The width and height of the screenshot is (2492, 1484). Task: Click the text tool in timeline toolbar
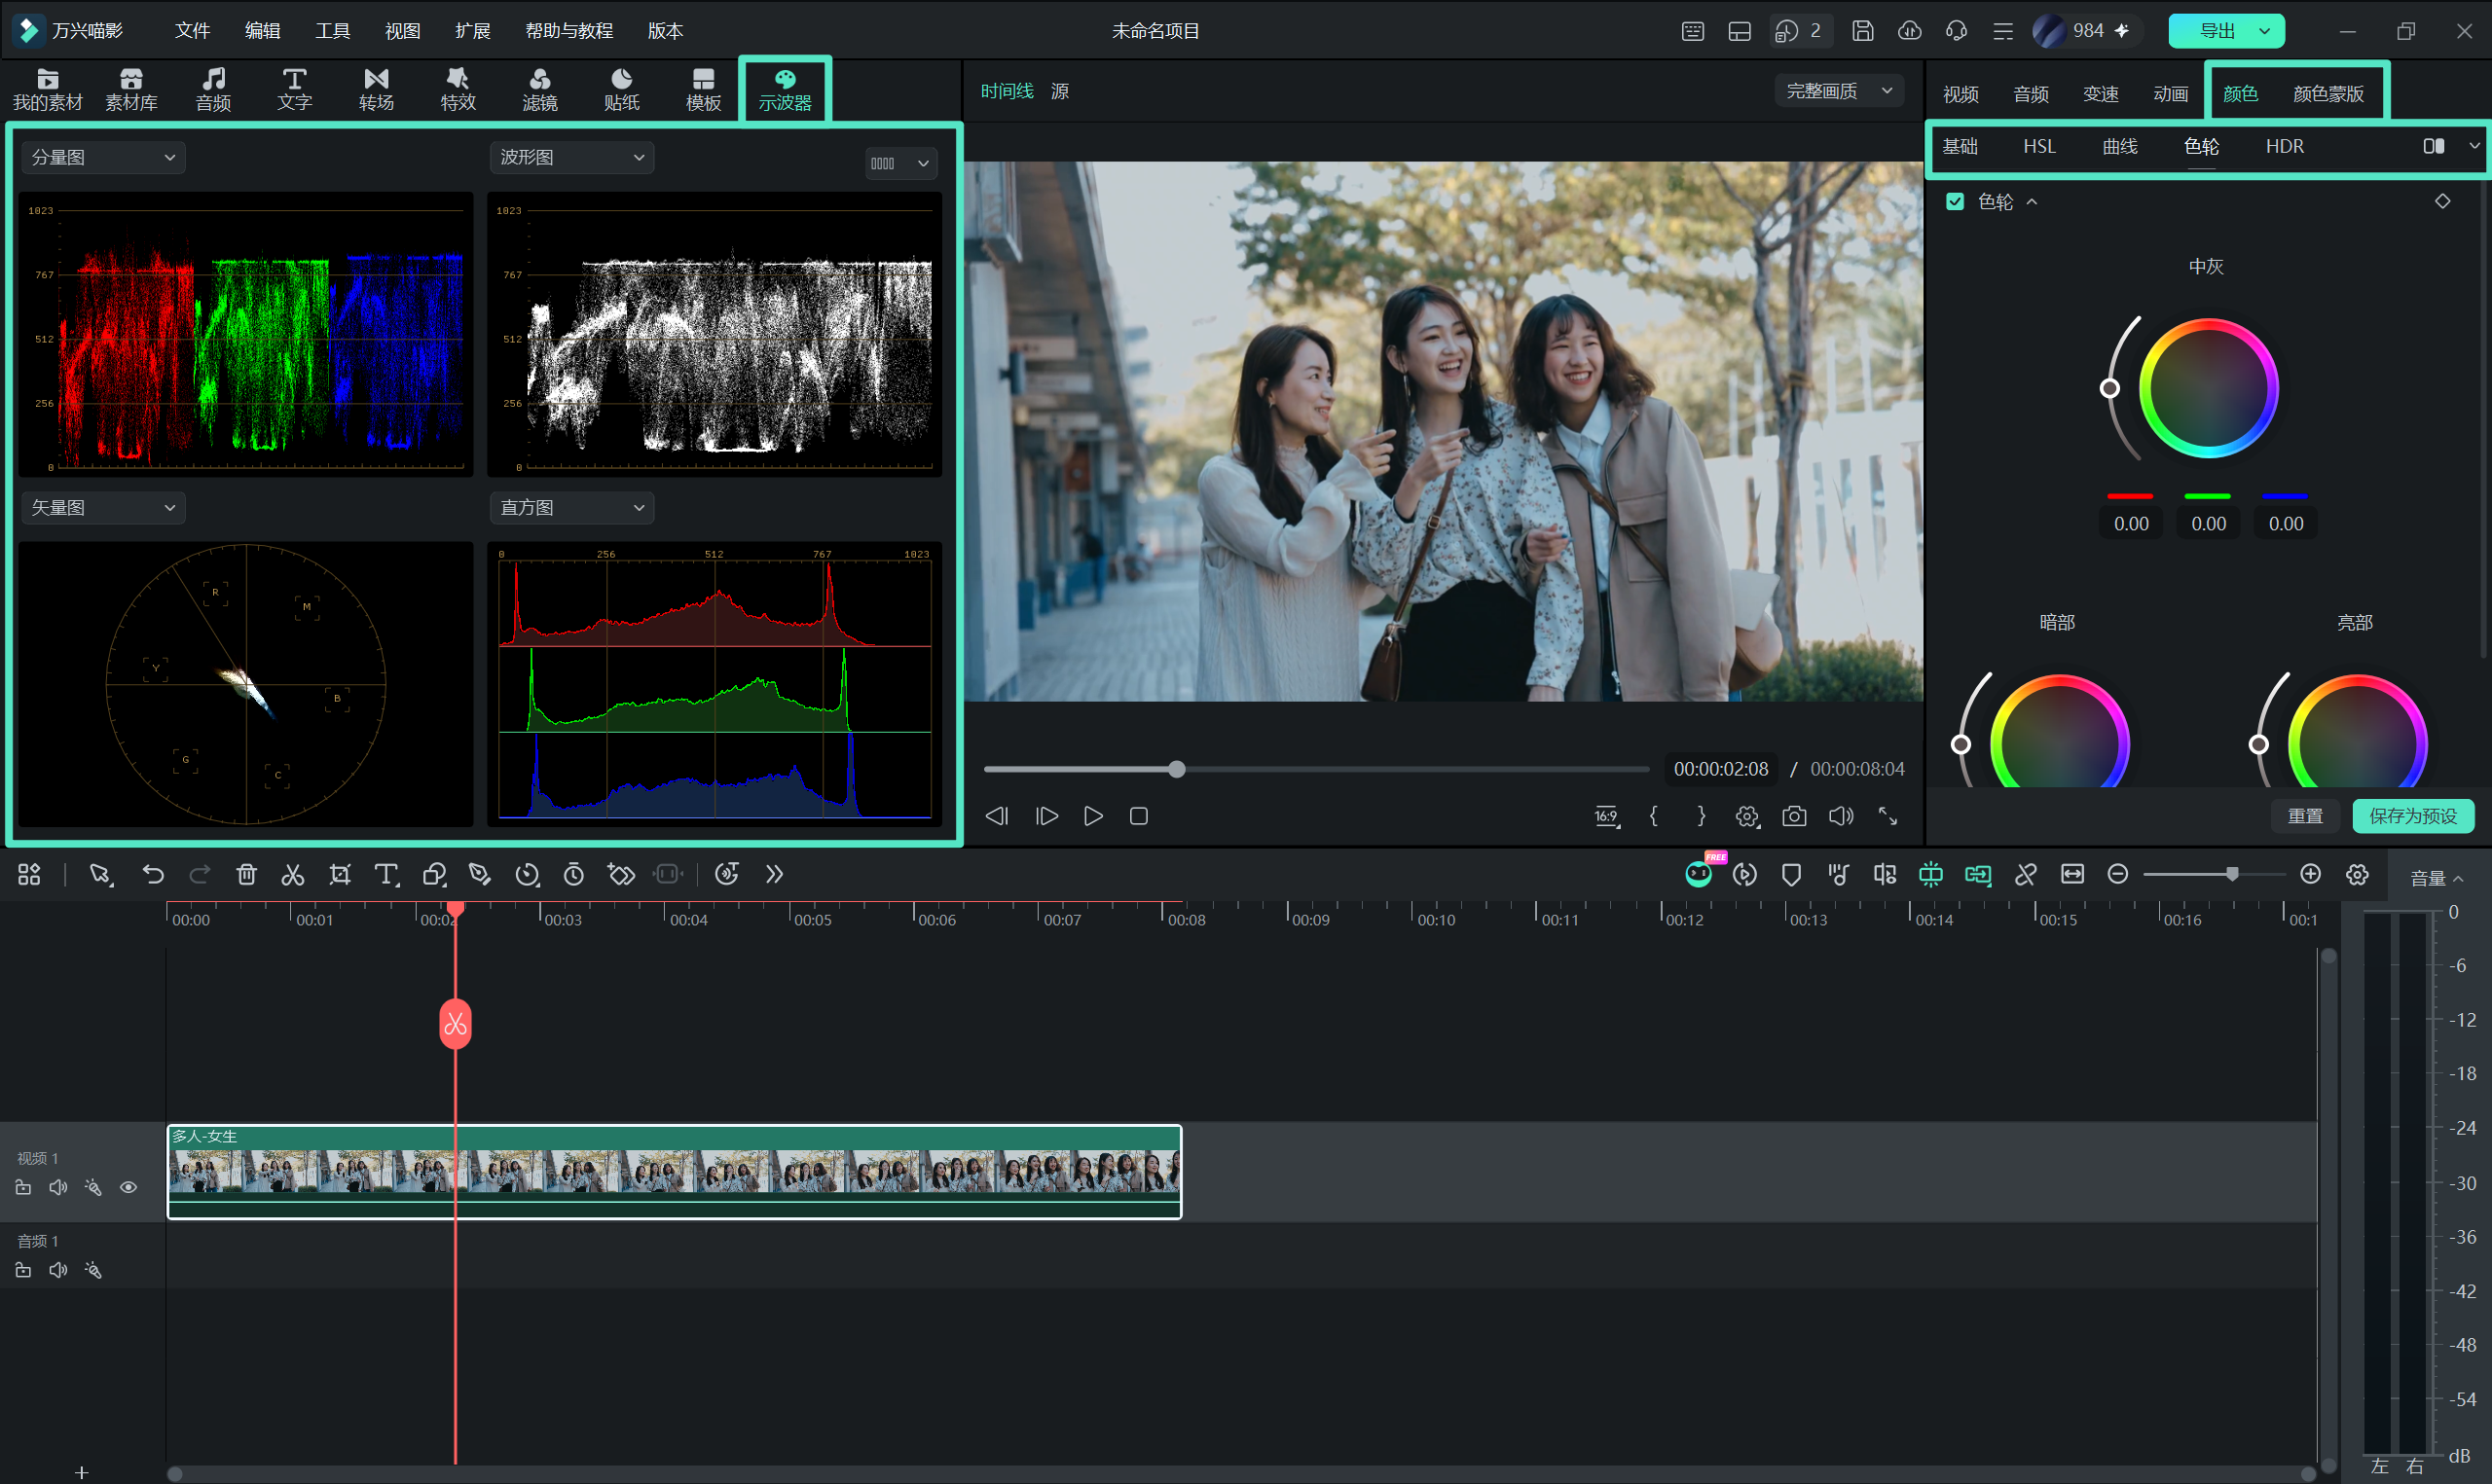[x=386, y=875]
